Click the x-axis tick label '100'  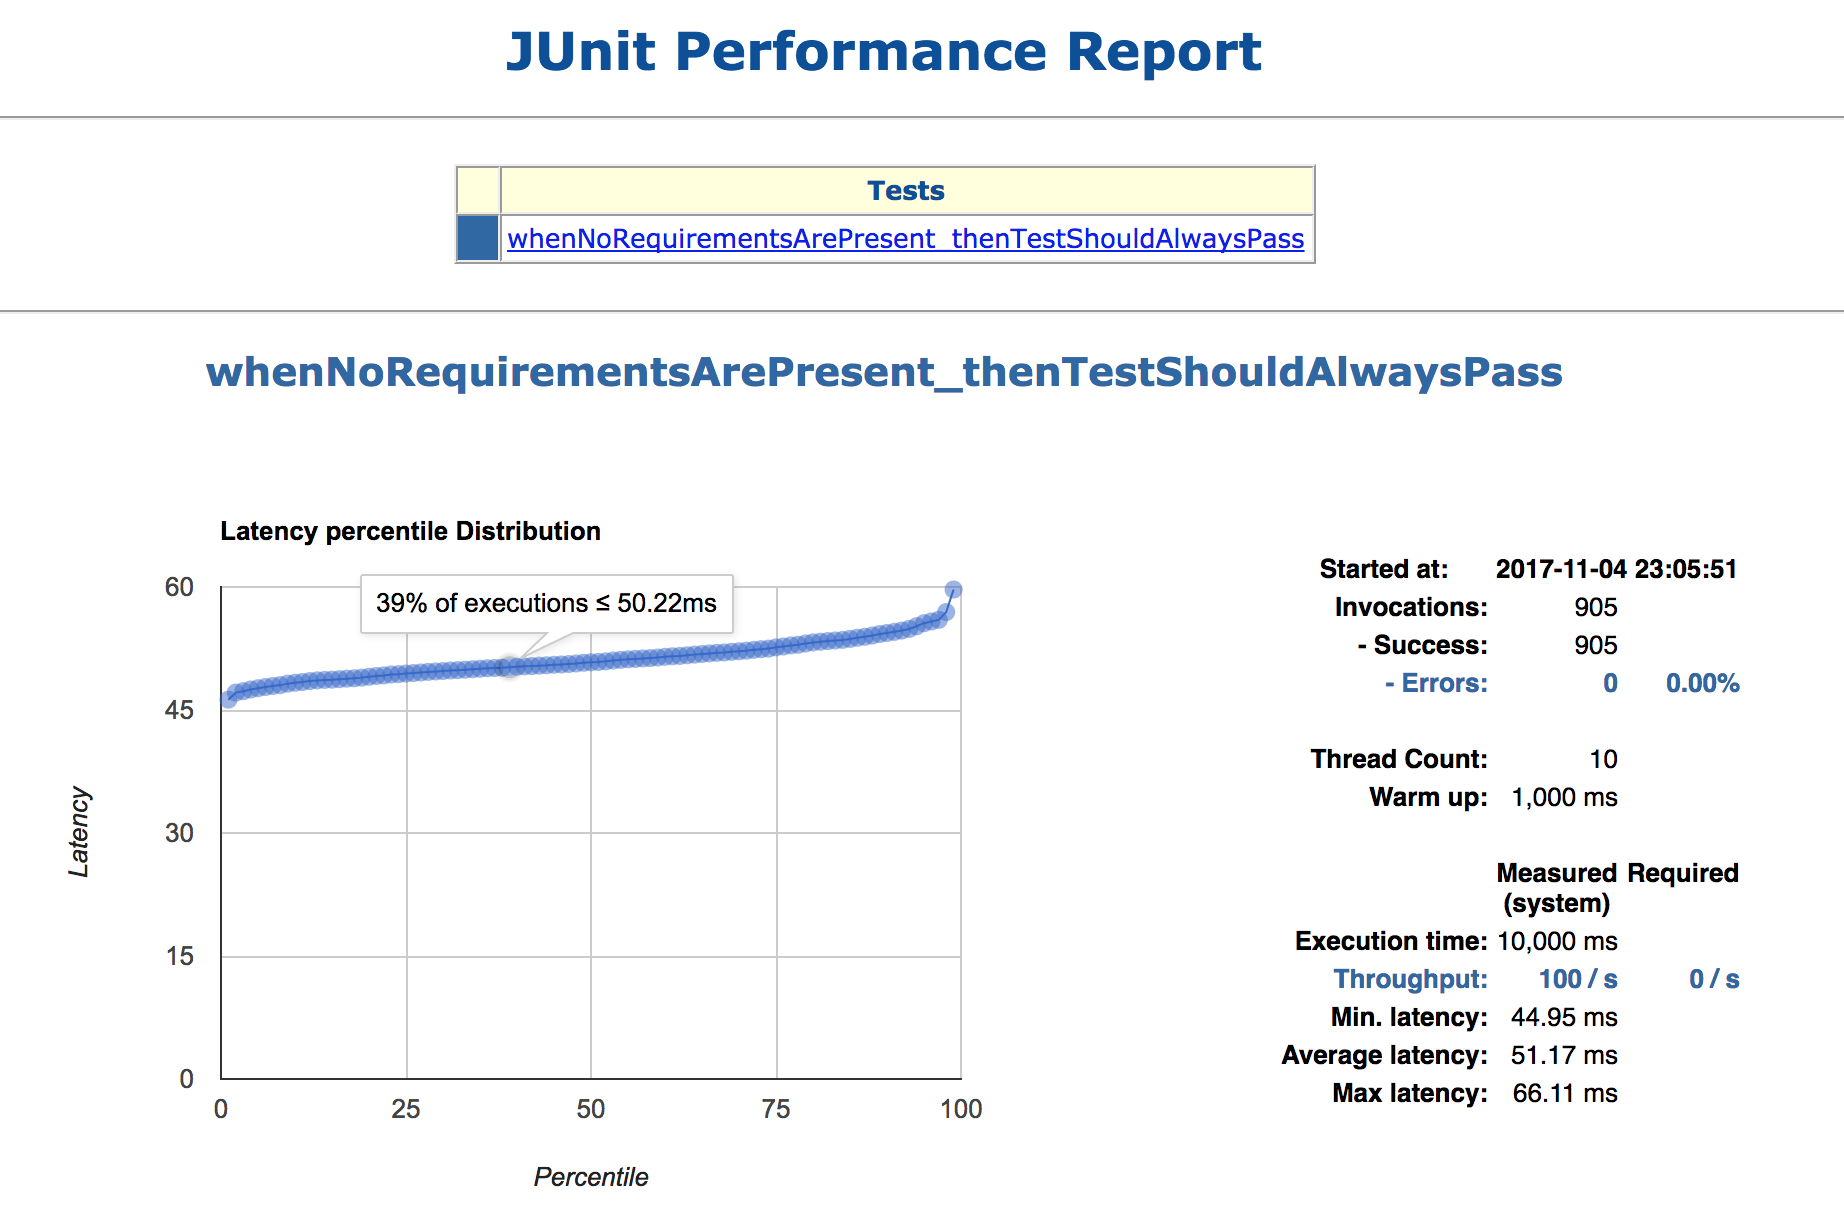coord(961,1109)
